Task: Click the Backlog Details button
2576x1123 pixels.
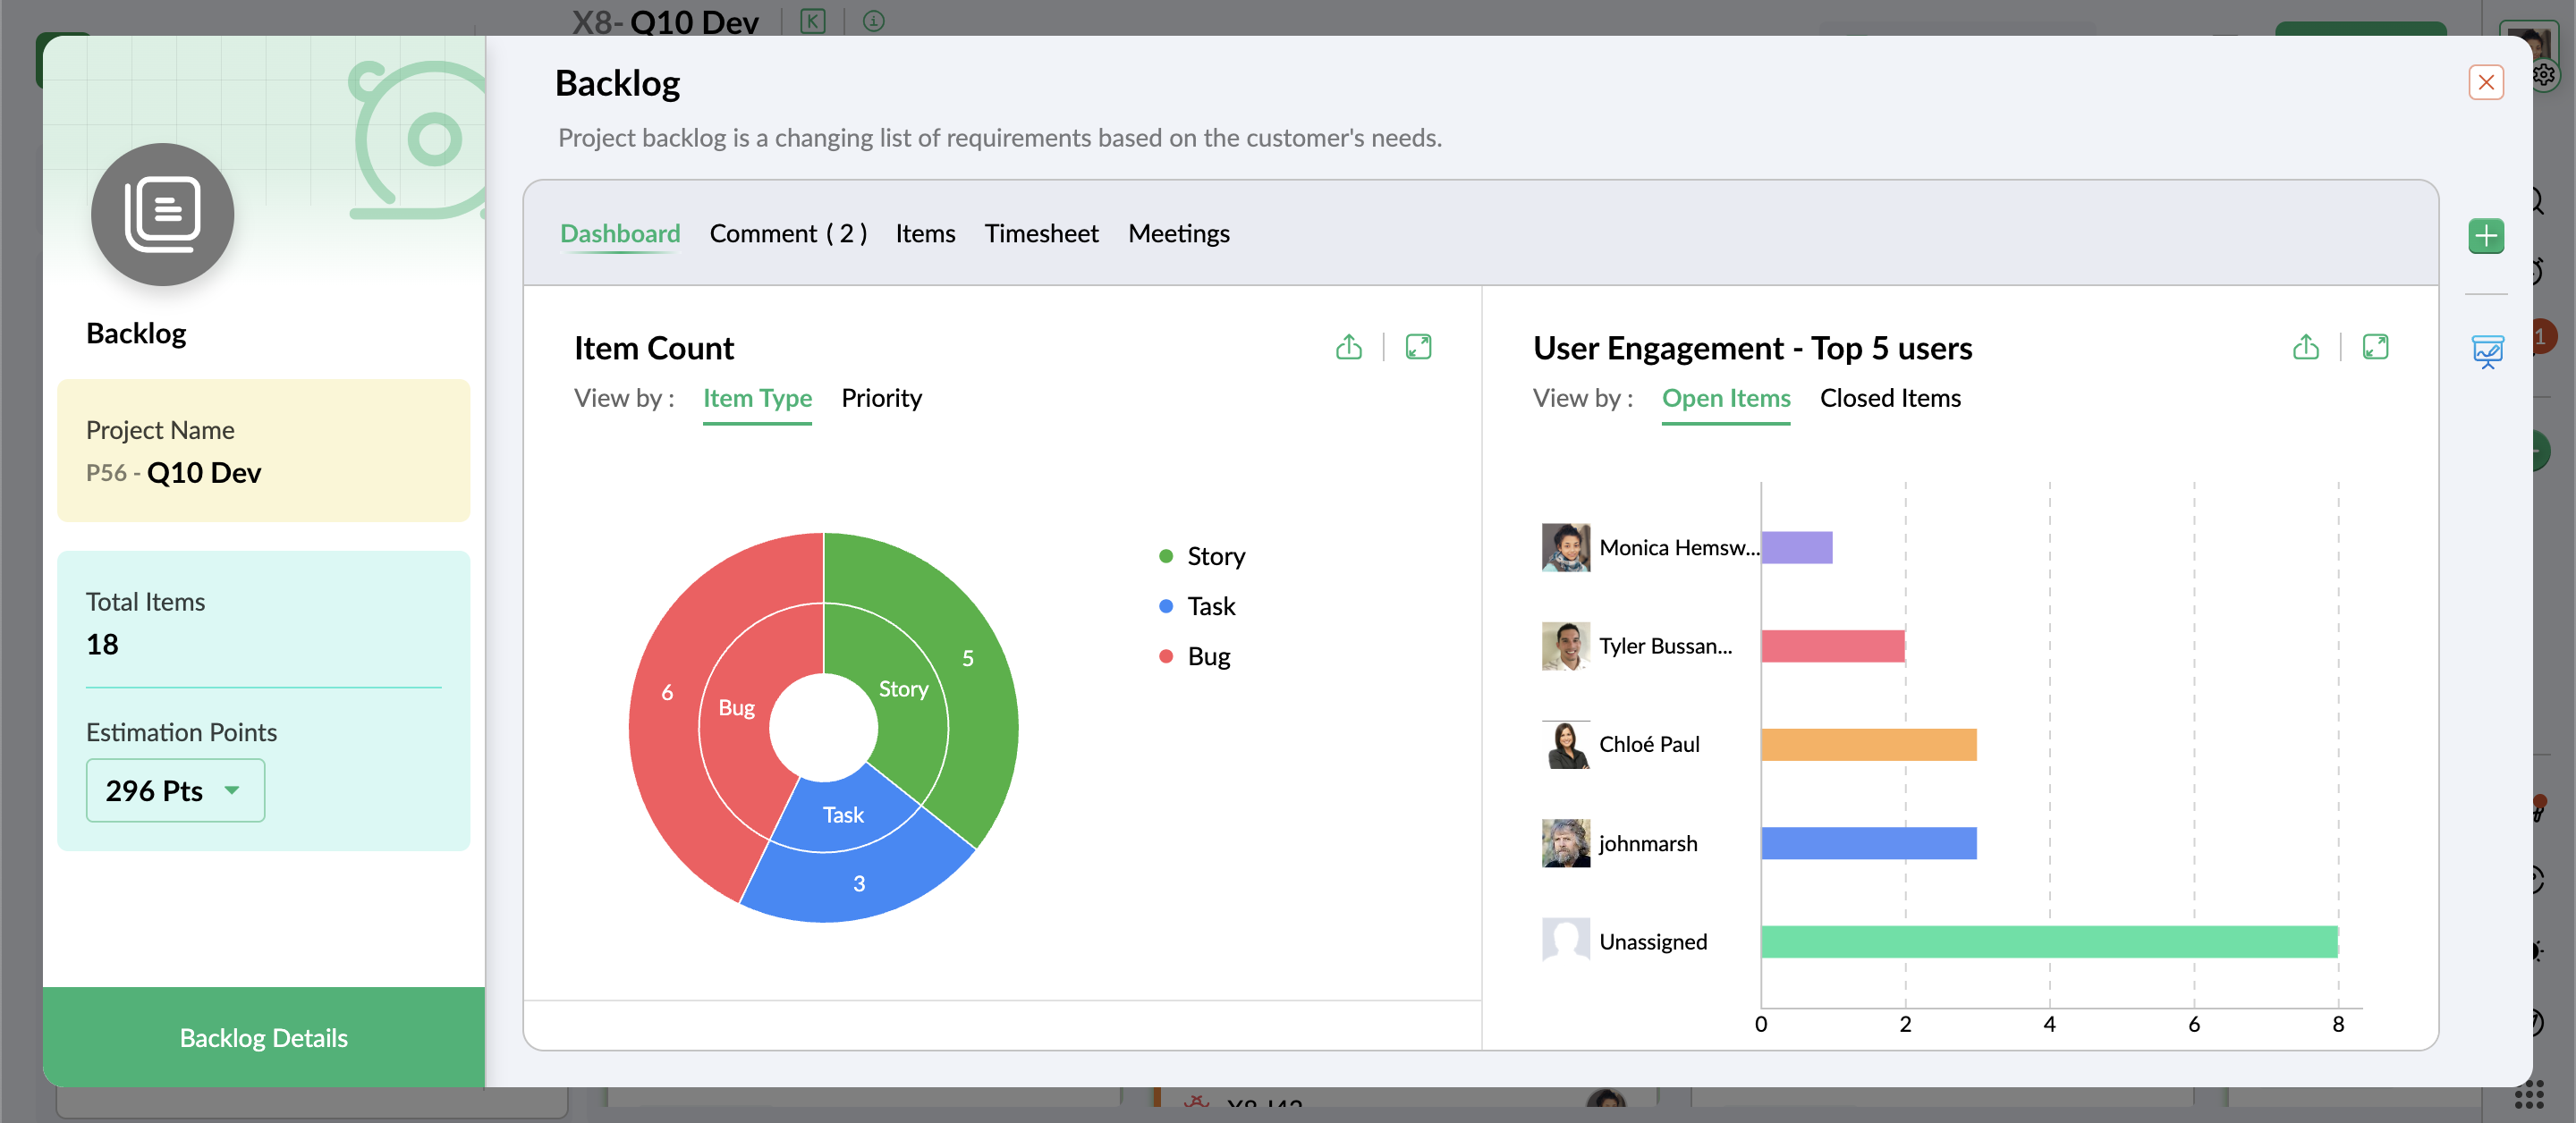Action: tap(263, 1037)
